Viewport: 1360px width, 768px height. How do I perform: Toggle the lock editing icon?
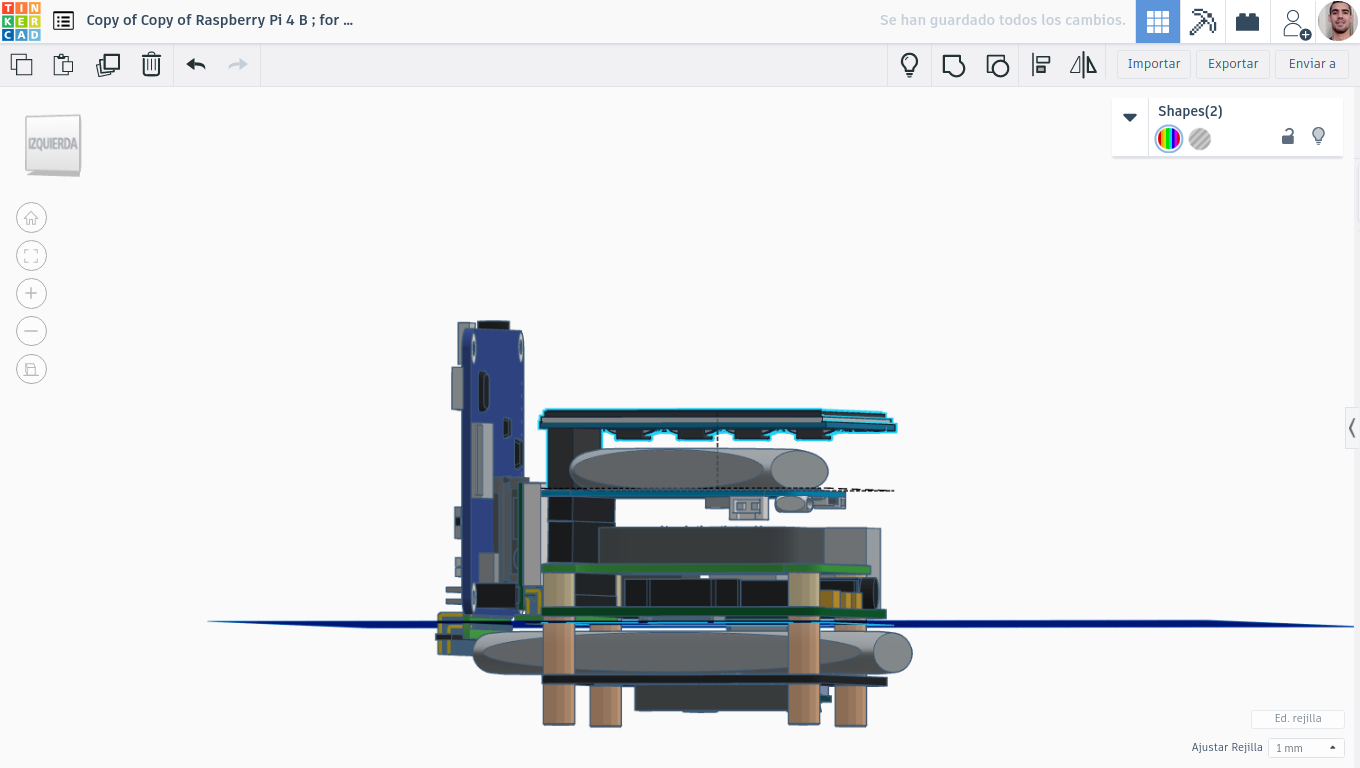[1288, 137]
